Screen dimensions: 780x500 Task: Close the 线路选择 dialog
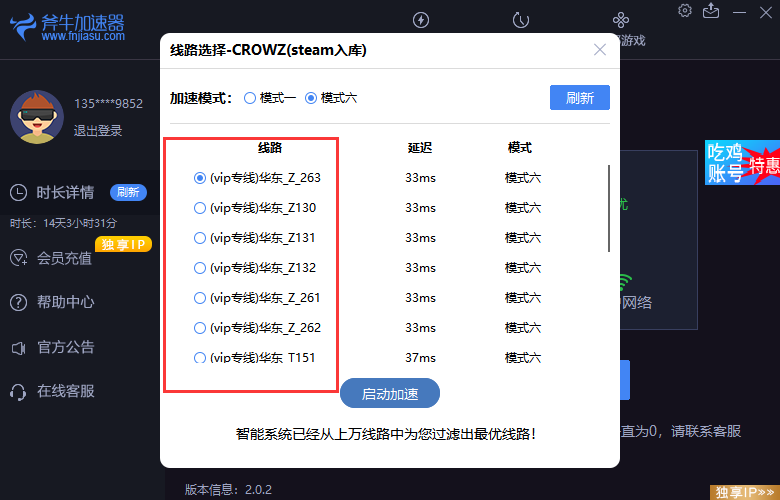click(x=600, y=50)
